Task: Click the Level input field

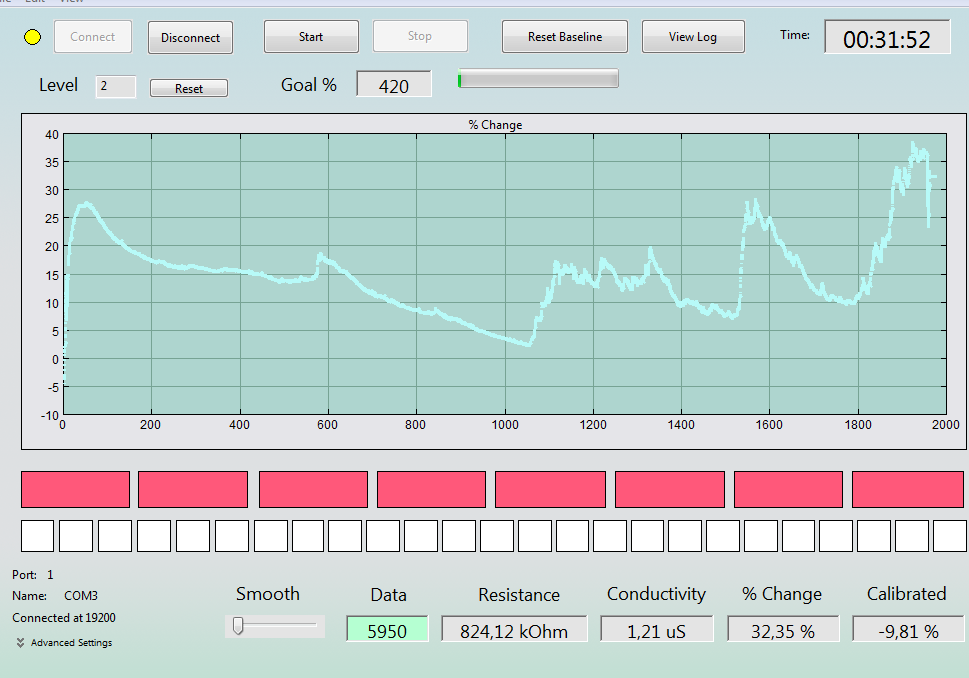Action: (x=116, y=87)
